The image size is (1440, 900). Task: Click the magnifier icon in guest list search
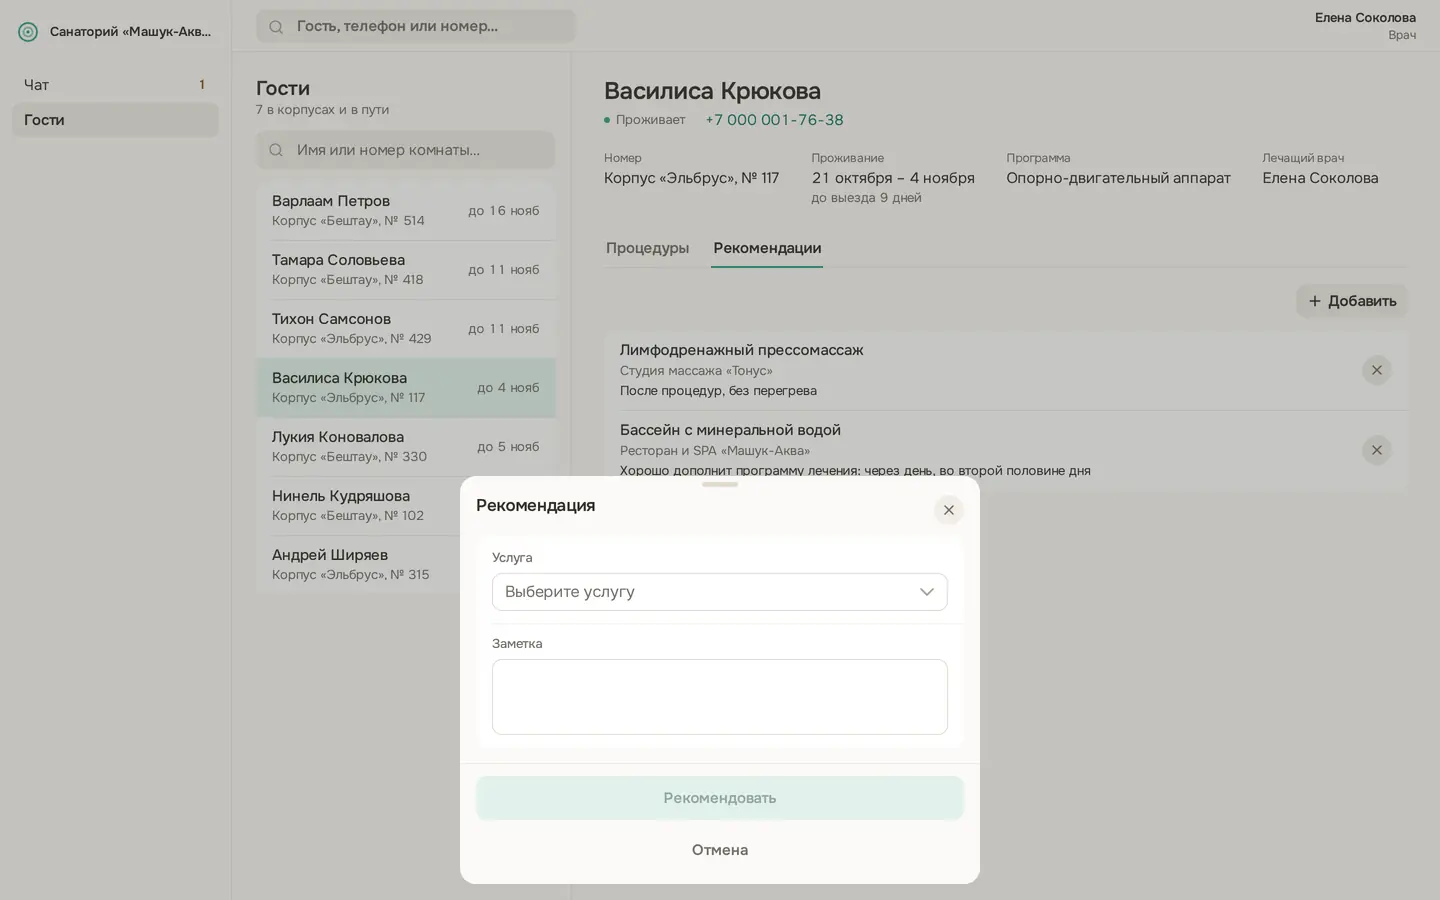click(x=276, y=150)
